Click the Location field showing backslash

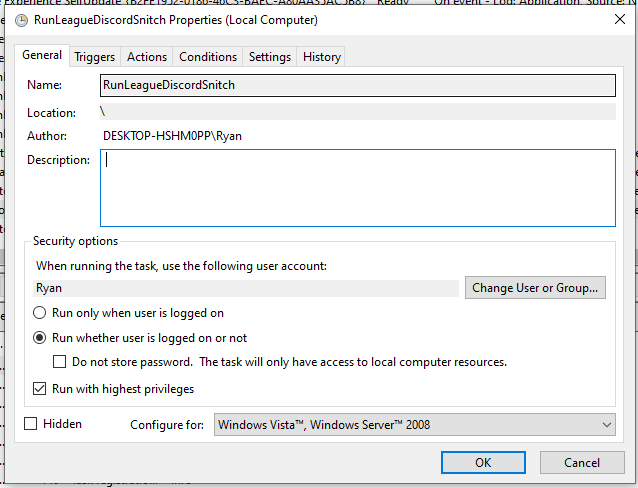click(x=358, y=112)
